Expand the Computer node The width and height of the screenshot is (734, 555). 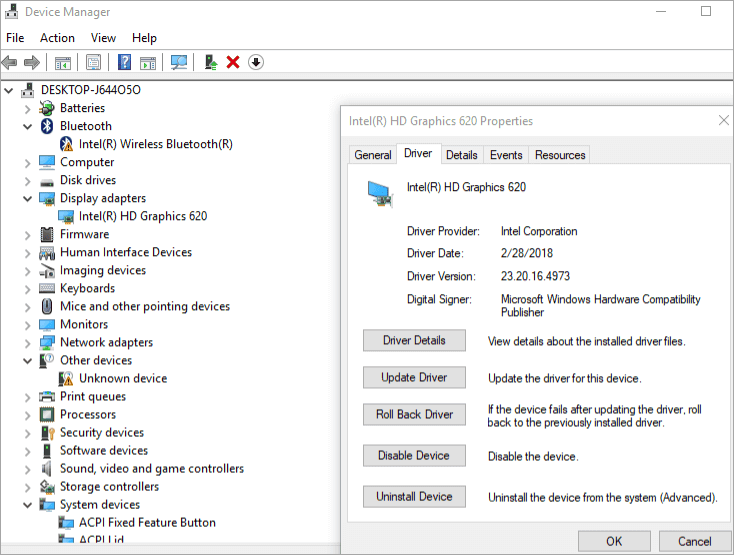tap(28, 163)
